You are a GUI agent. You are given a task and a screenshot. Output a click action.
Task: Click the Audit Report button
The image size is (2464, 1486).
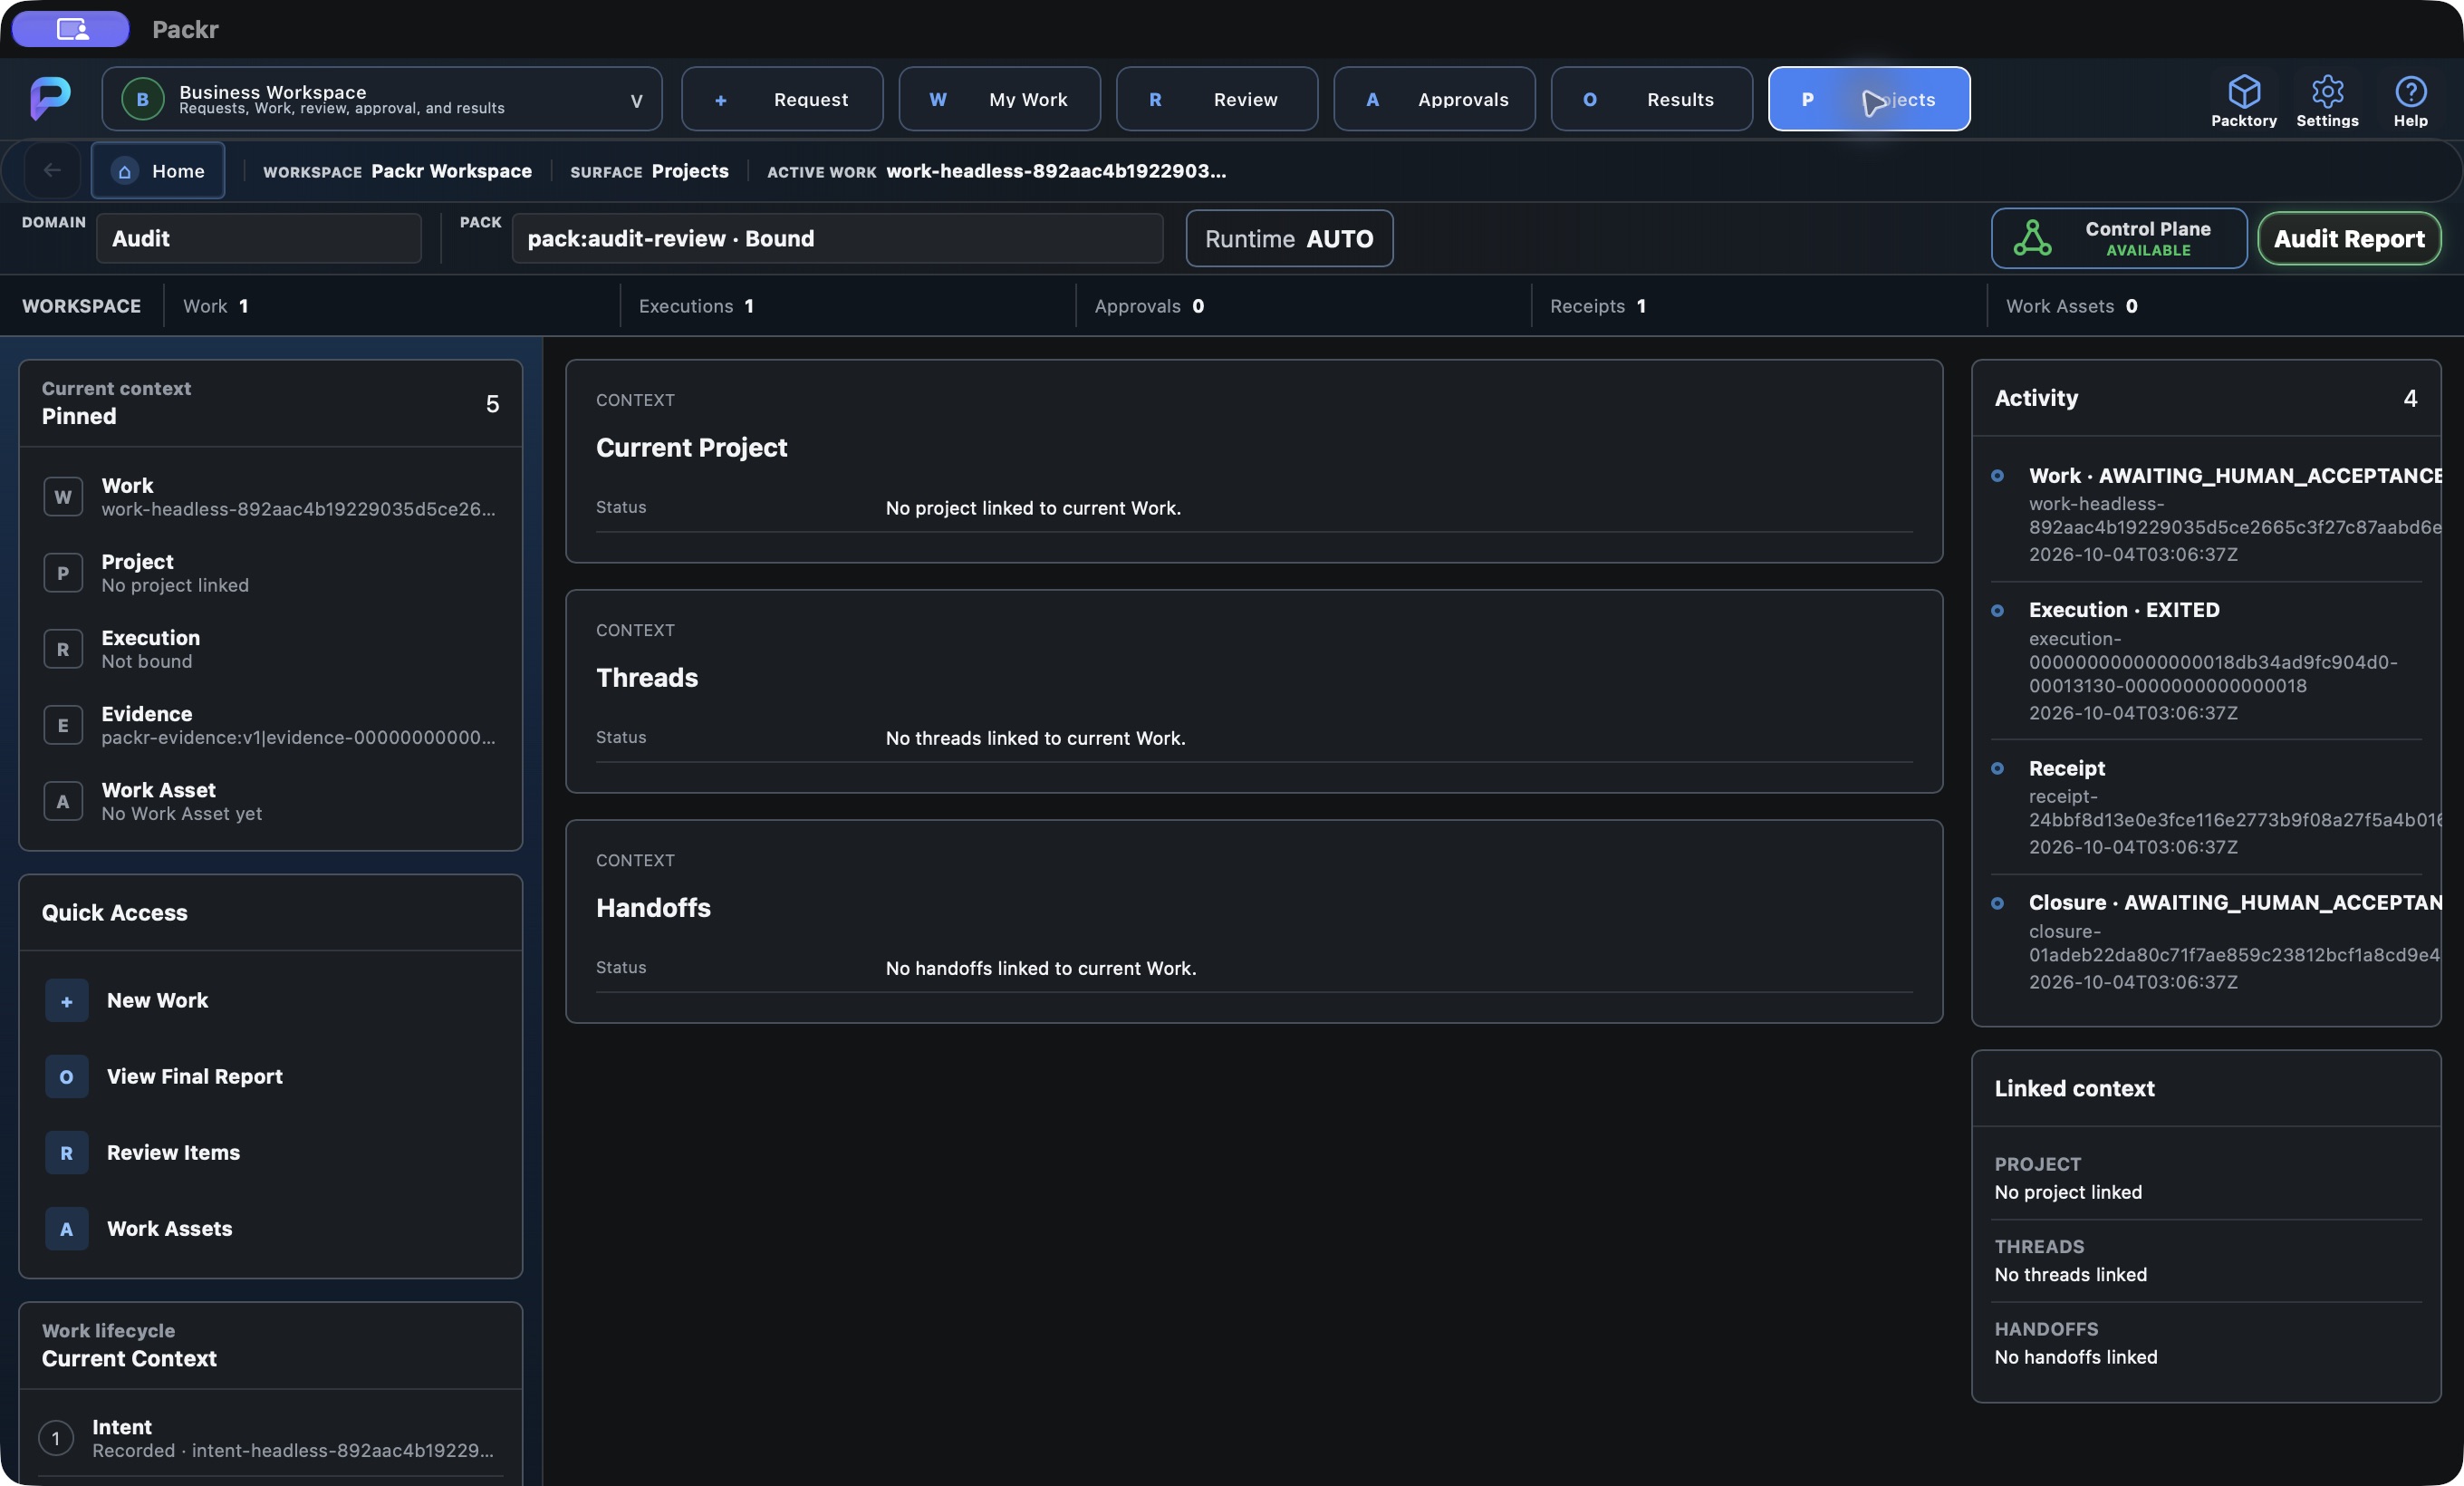(2349, 238)
